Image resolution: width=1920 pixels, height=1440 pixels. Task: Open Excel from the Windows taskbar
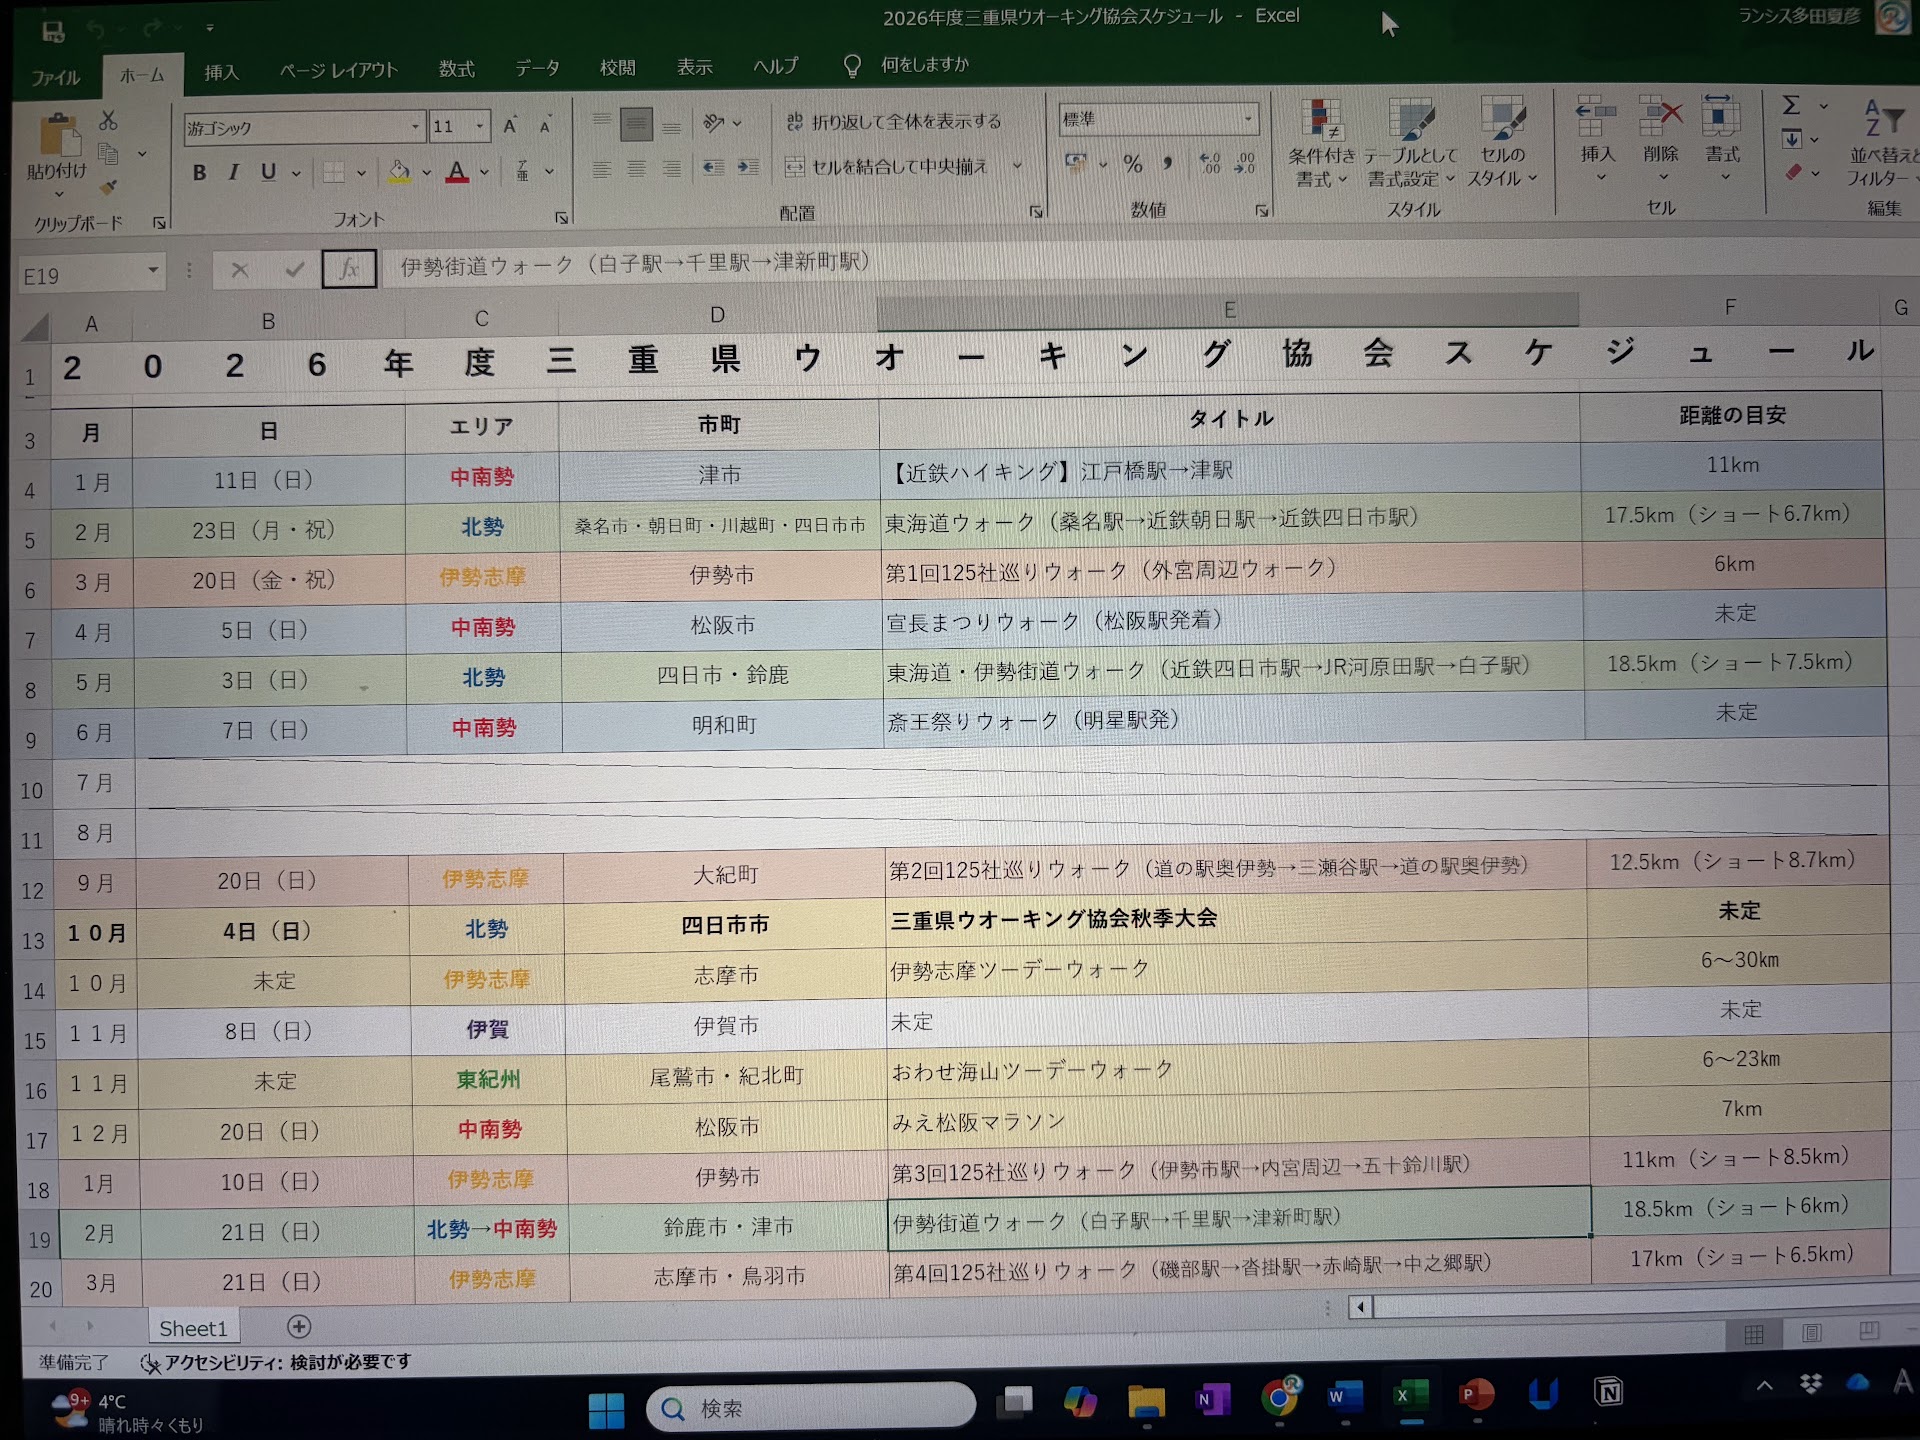[x=1410, y=1396]
